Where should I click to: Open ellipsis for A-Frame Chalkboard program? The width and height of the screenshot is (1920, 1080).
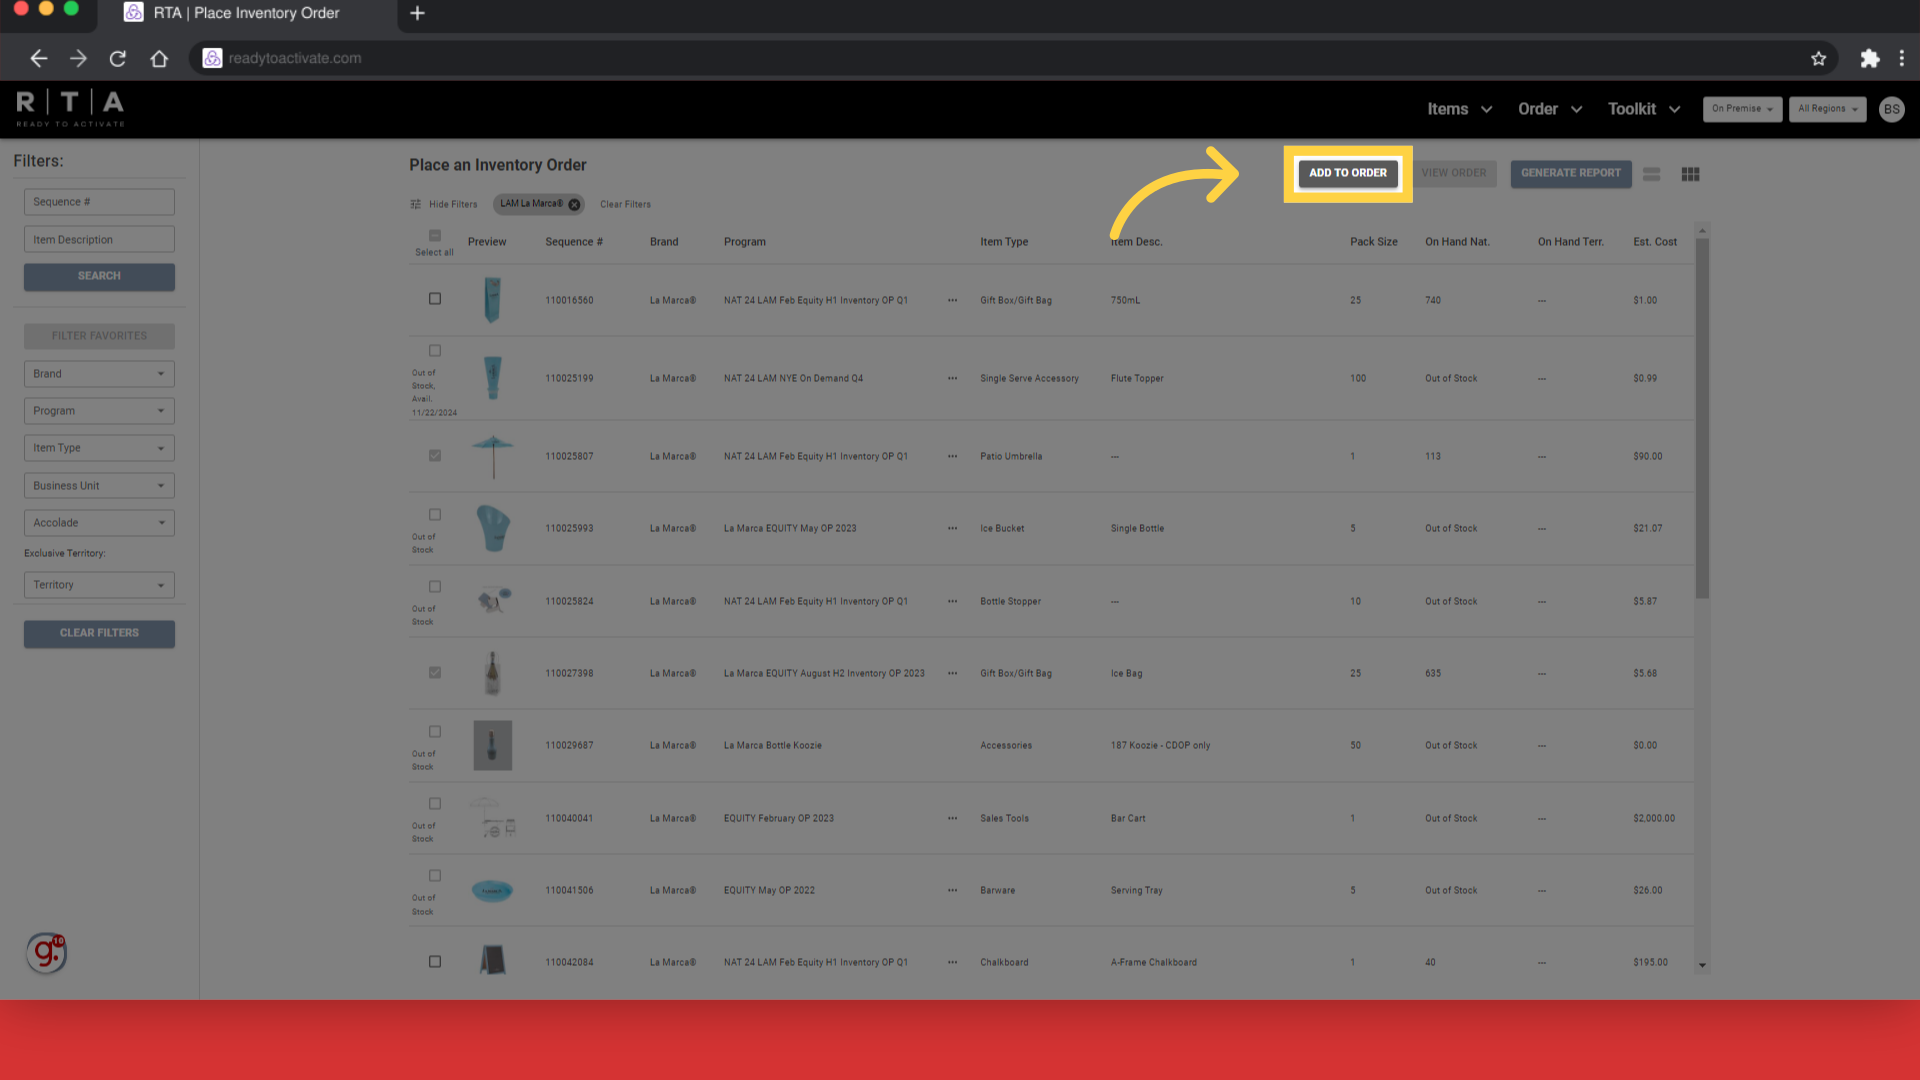[x=952, y=962]
